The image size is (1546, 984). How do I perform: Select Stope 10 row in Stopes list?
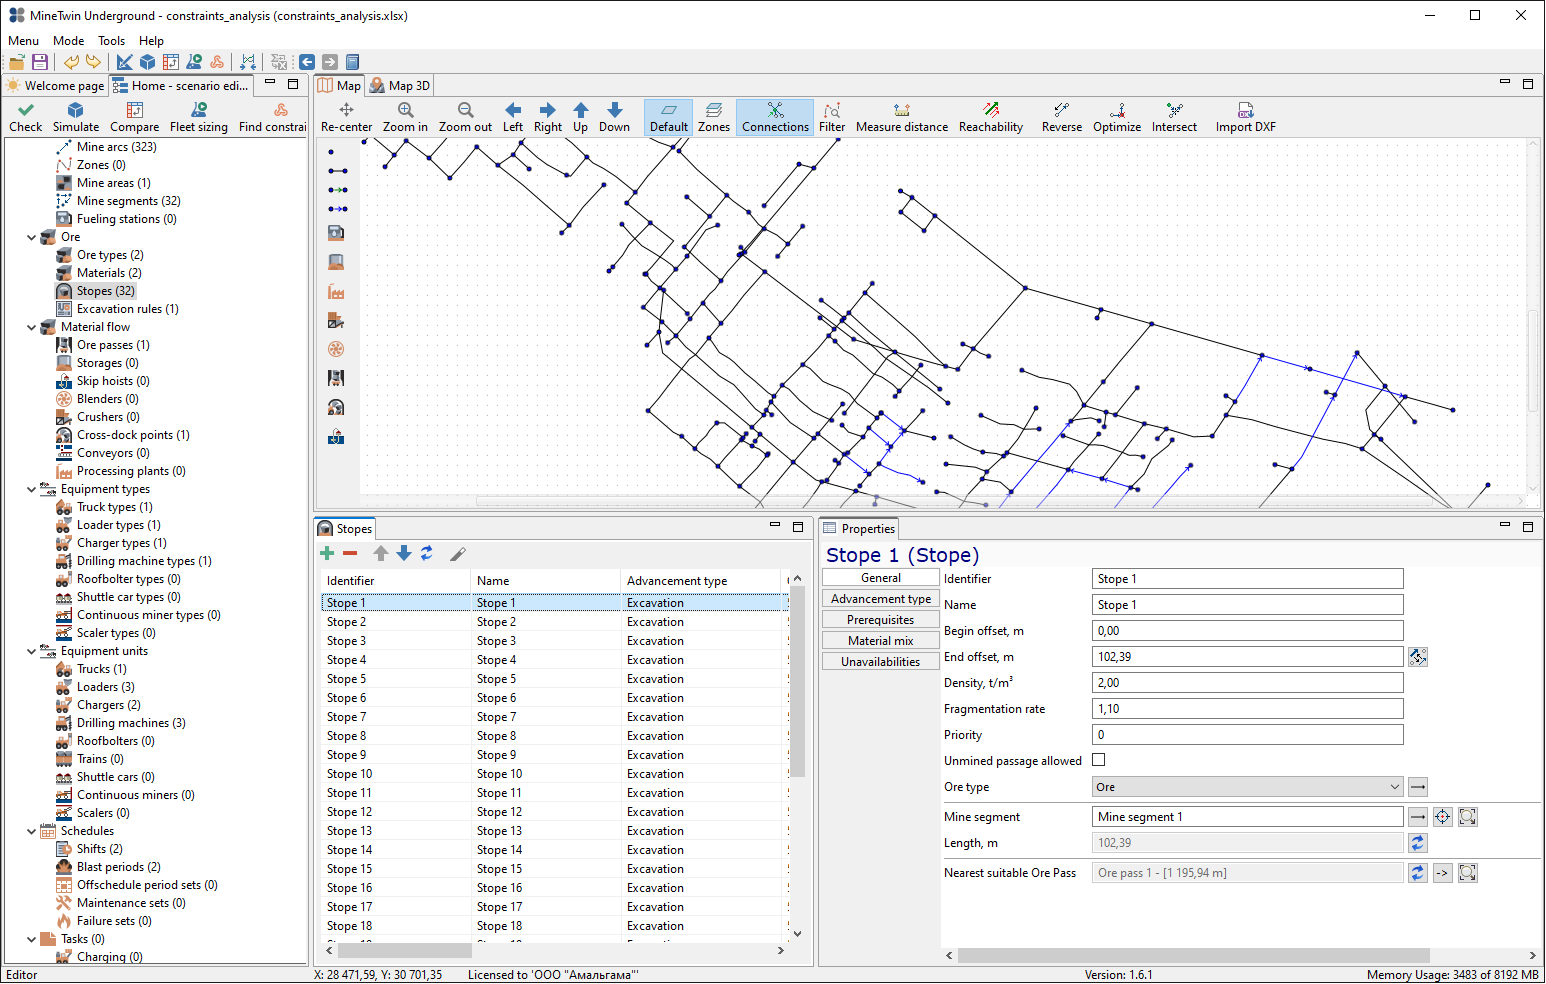(555, 774)
